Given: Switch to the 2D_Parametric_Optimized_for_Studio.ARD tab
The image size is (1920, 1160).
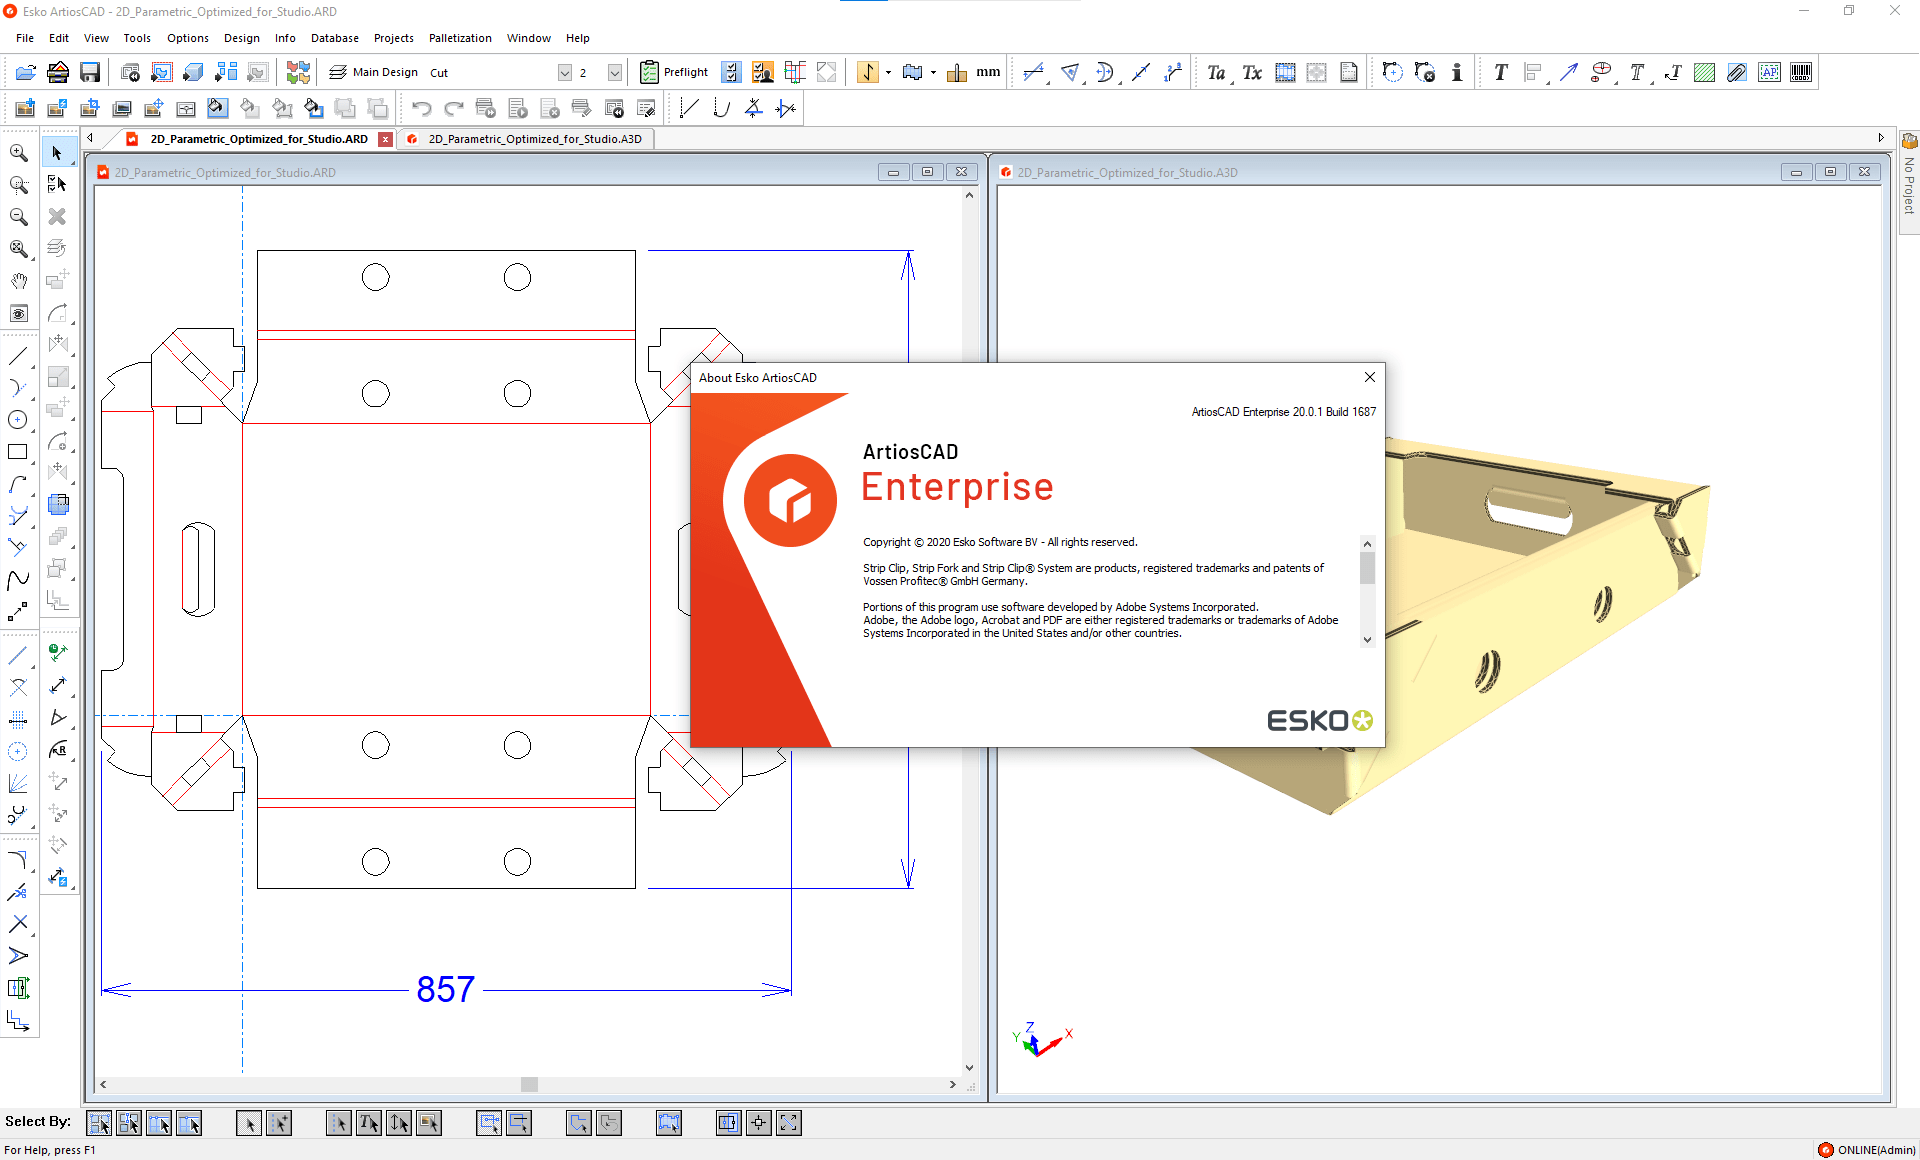Looking at the screenshot, I should [259, 139].
